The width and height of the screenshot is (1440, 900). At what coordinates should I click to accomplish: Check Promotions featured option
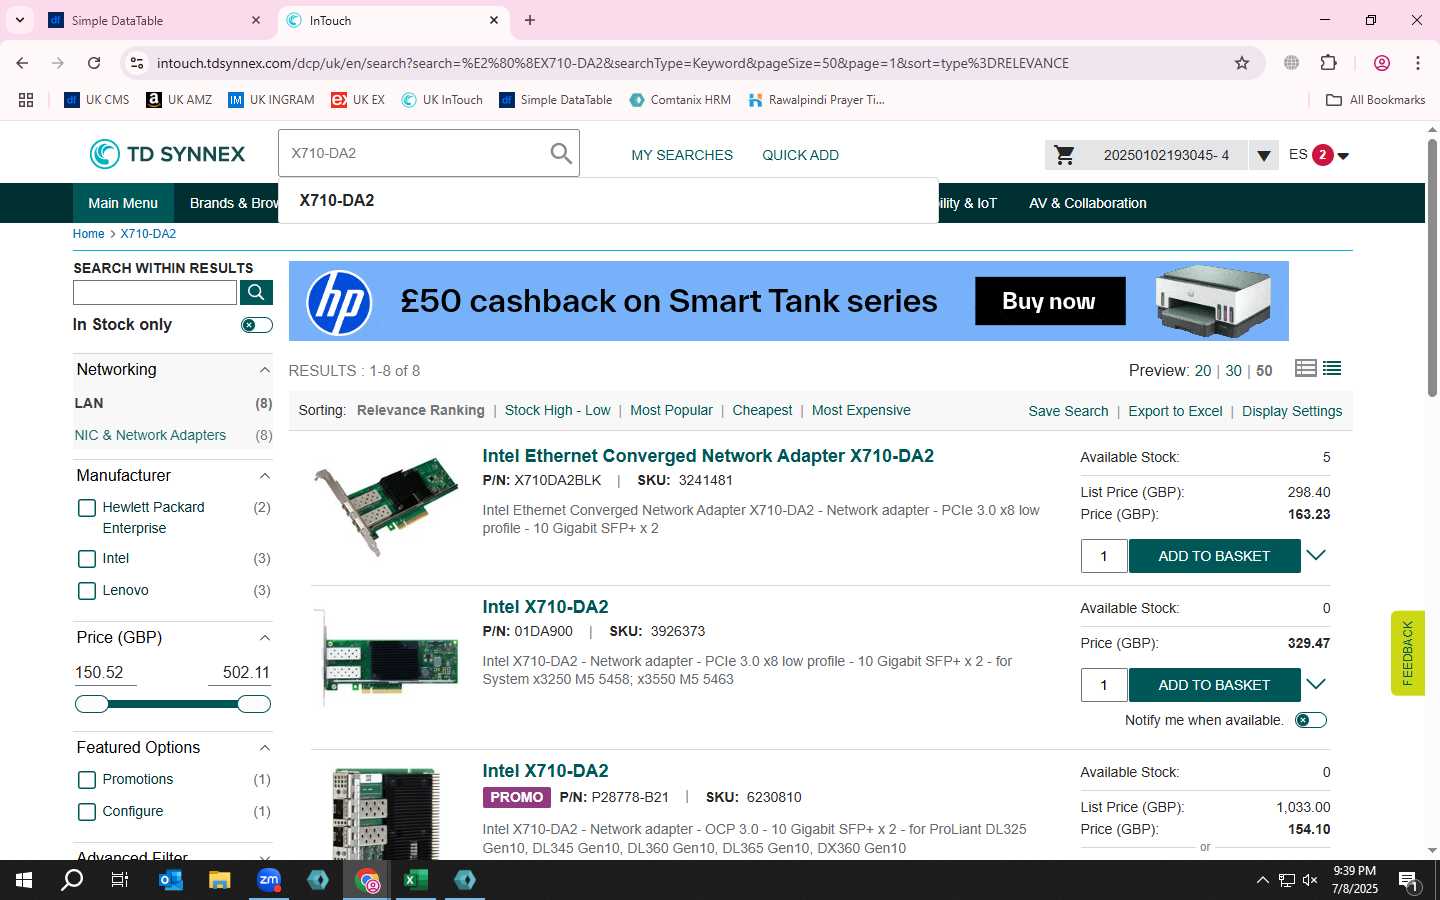click(87, 780)
